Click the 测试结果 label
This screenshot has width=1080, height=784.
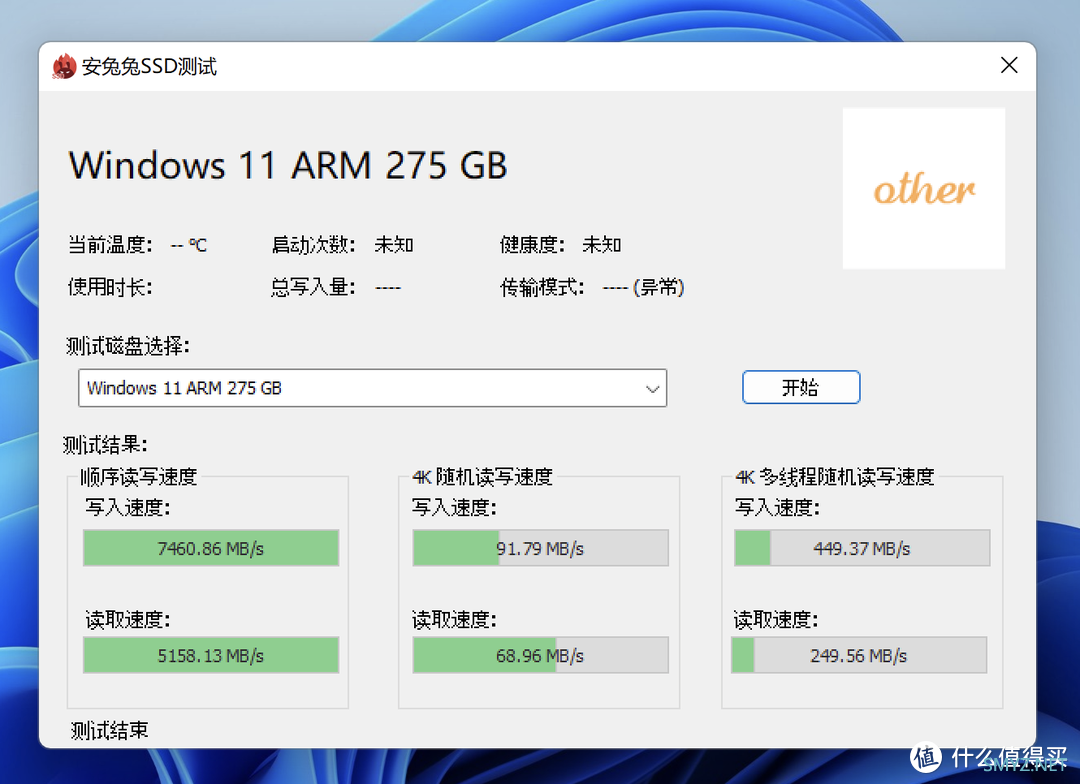tap(105, 445)
